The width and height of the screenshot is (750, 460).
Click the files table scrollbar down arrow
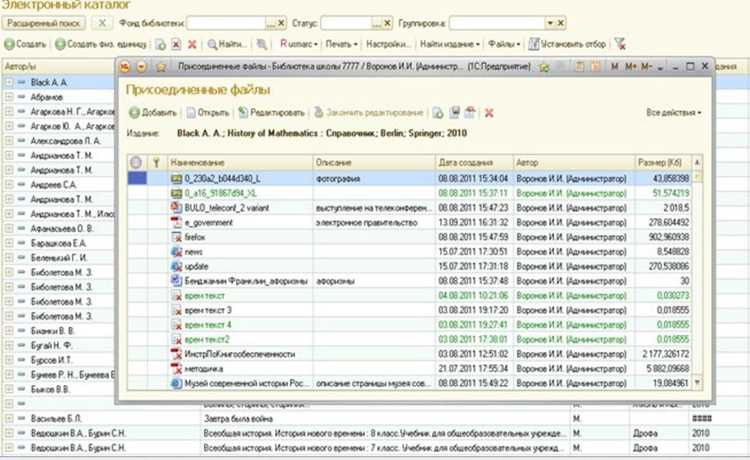[x=697, y=382]
